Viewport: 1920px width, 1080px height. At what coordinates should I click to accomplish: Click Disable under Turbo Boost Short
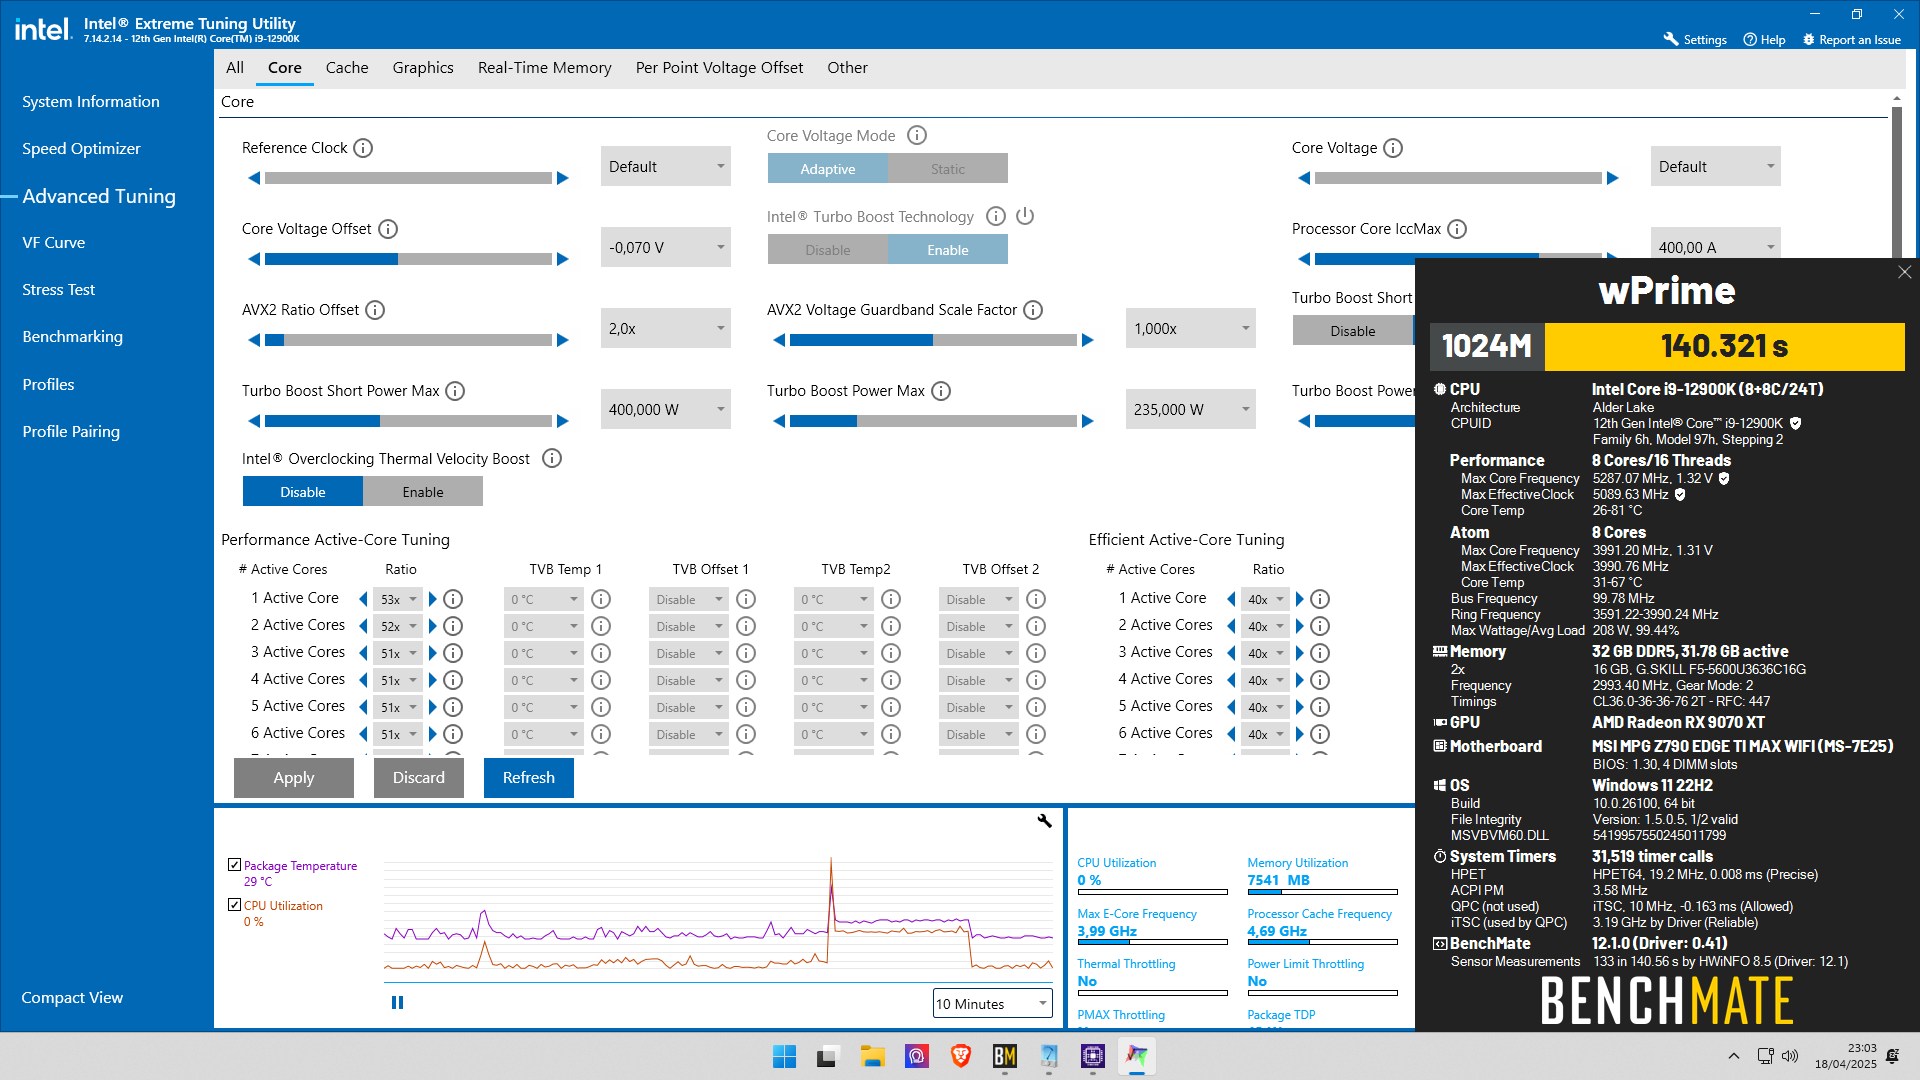coord(1353,331)
